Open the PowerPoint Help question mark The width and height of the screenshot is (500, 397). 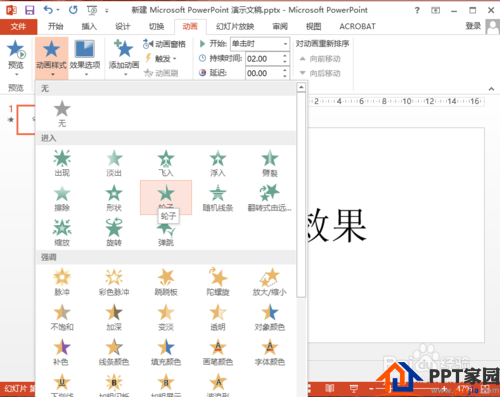click(x=417, y=10)
